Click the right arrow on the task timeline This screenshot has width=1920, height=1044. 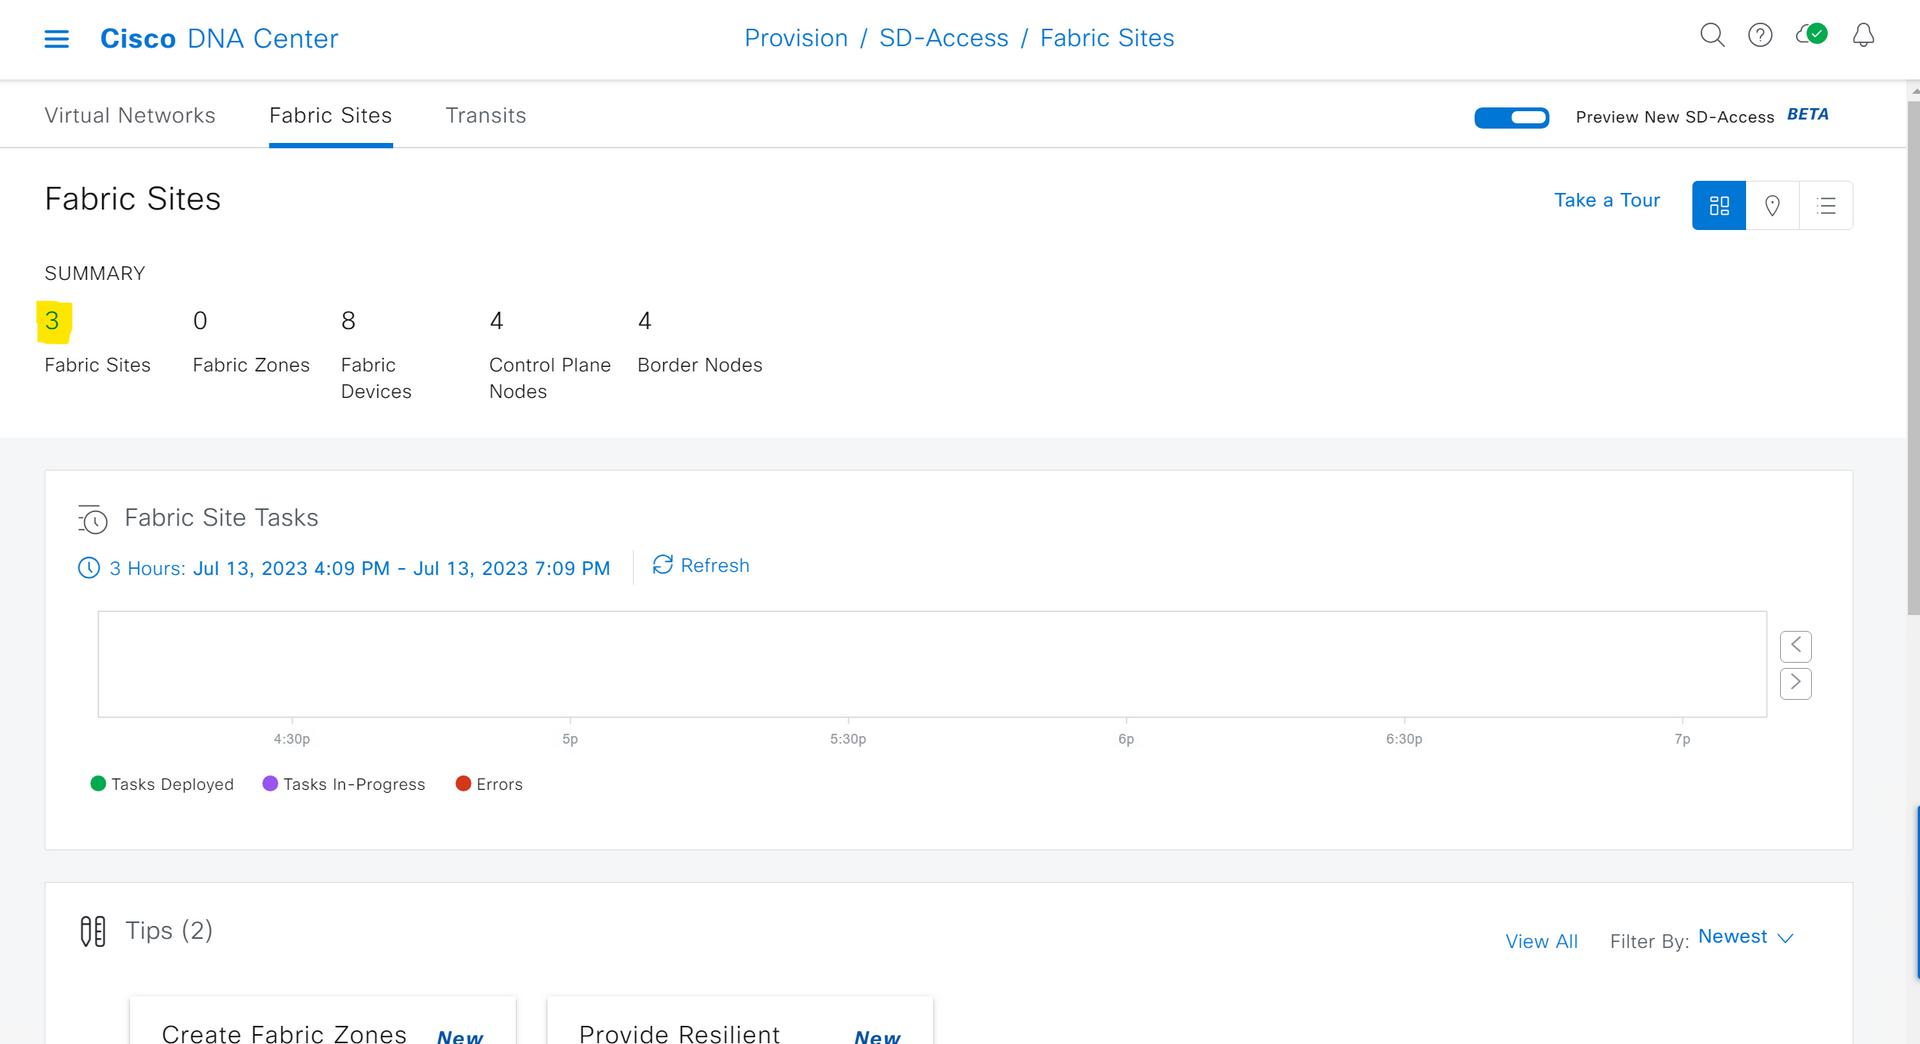pos(1795,683)
